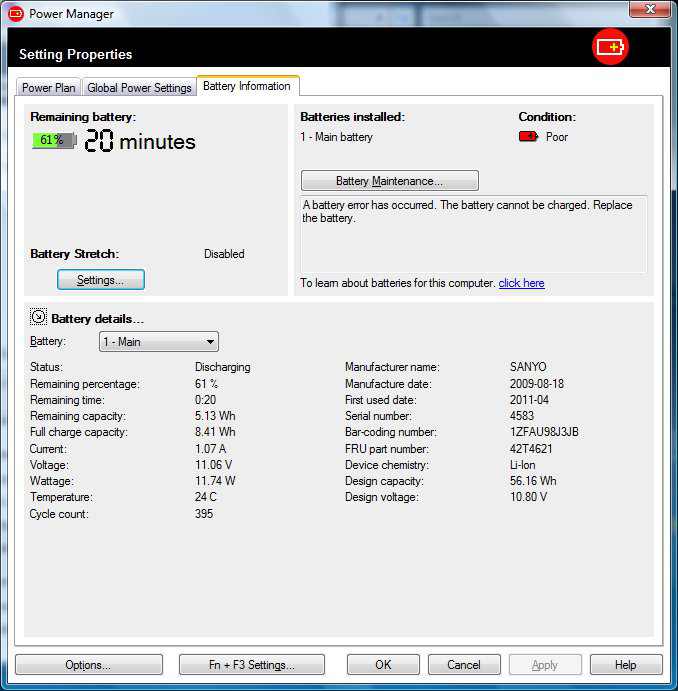Collapse the Battery details section arrow
The height and width of the screenshot is (691, 678).
tap(38, 317)
